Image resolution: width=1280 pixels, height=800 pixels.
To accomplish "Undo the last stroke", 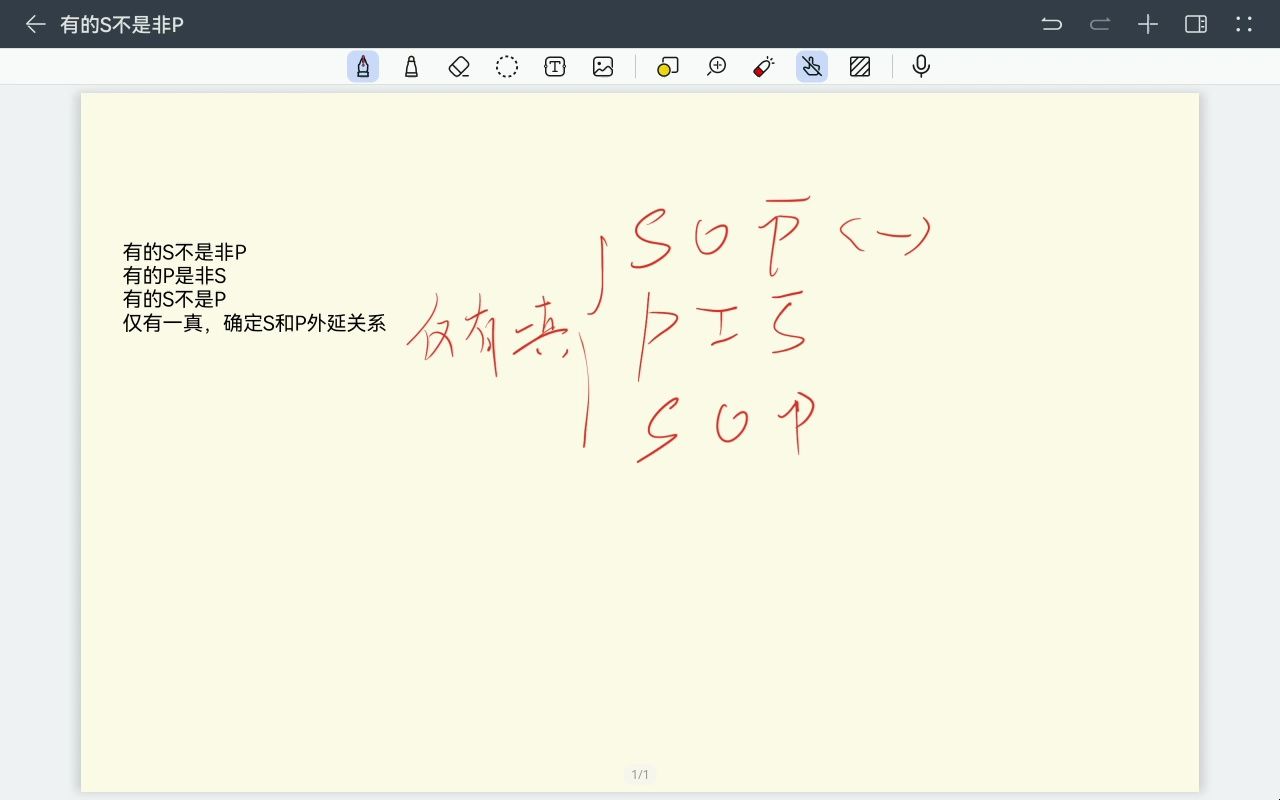I will [x=1051, y=24].
